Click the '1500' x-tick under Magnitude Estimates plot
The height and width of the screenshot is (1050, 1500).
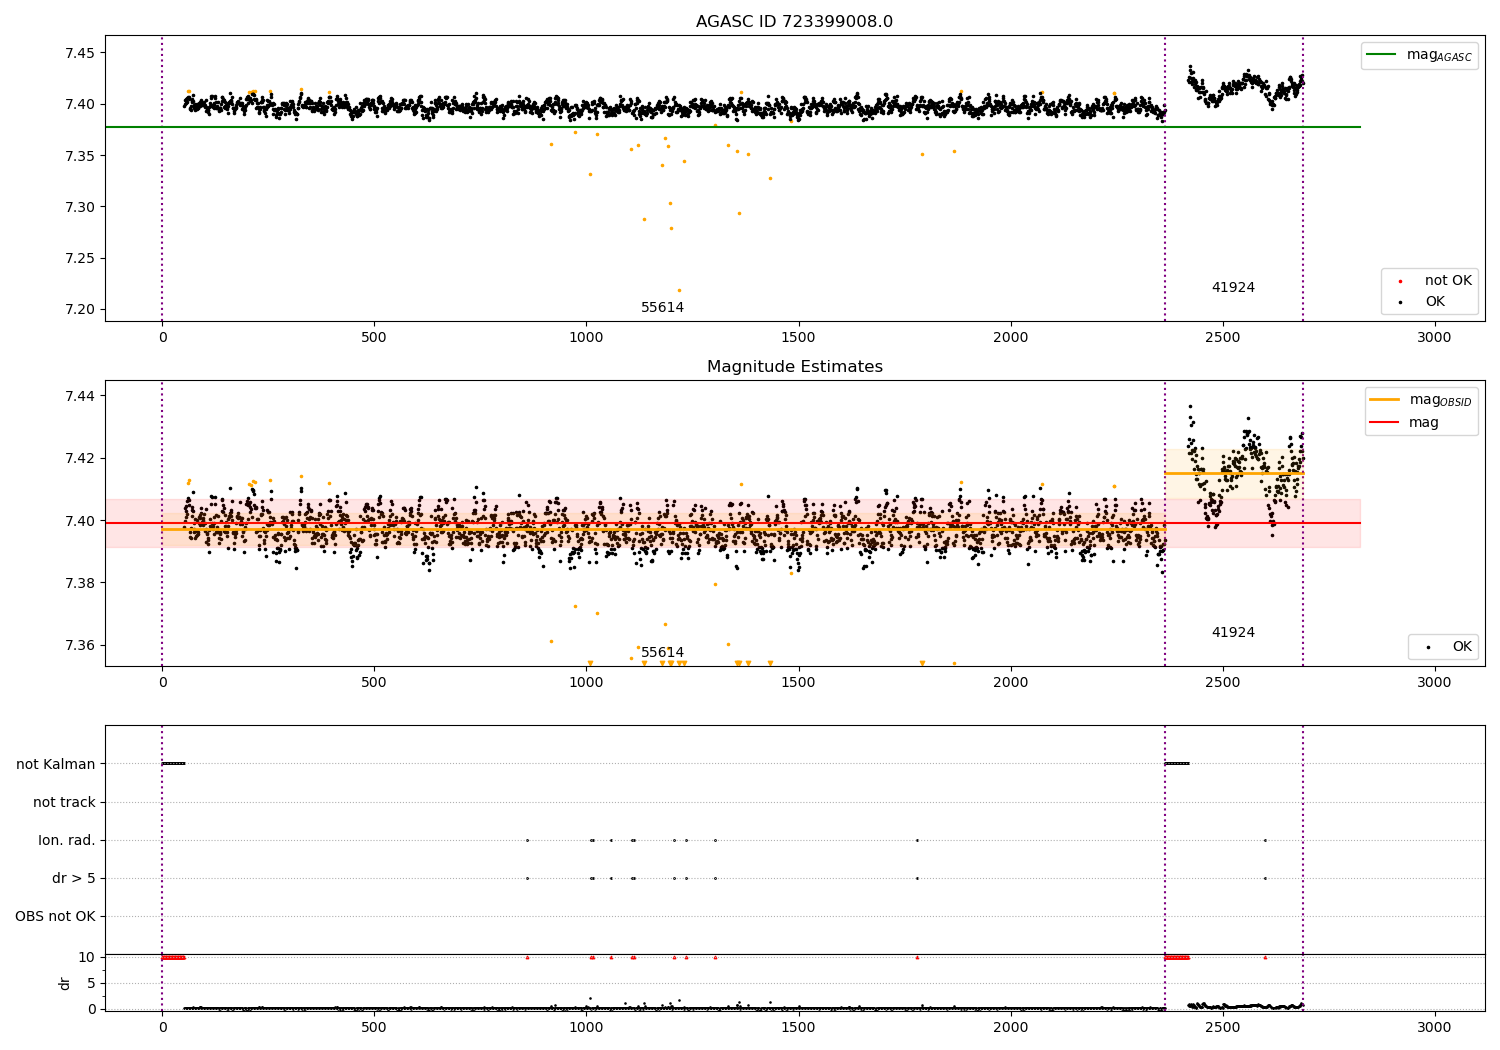(798, 683)
